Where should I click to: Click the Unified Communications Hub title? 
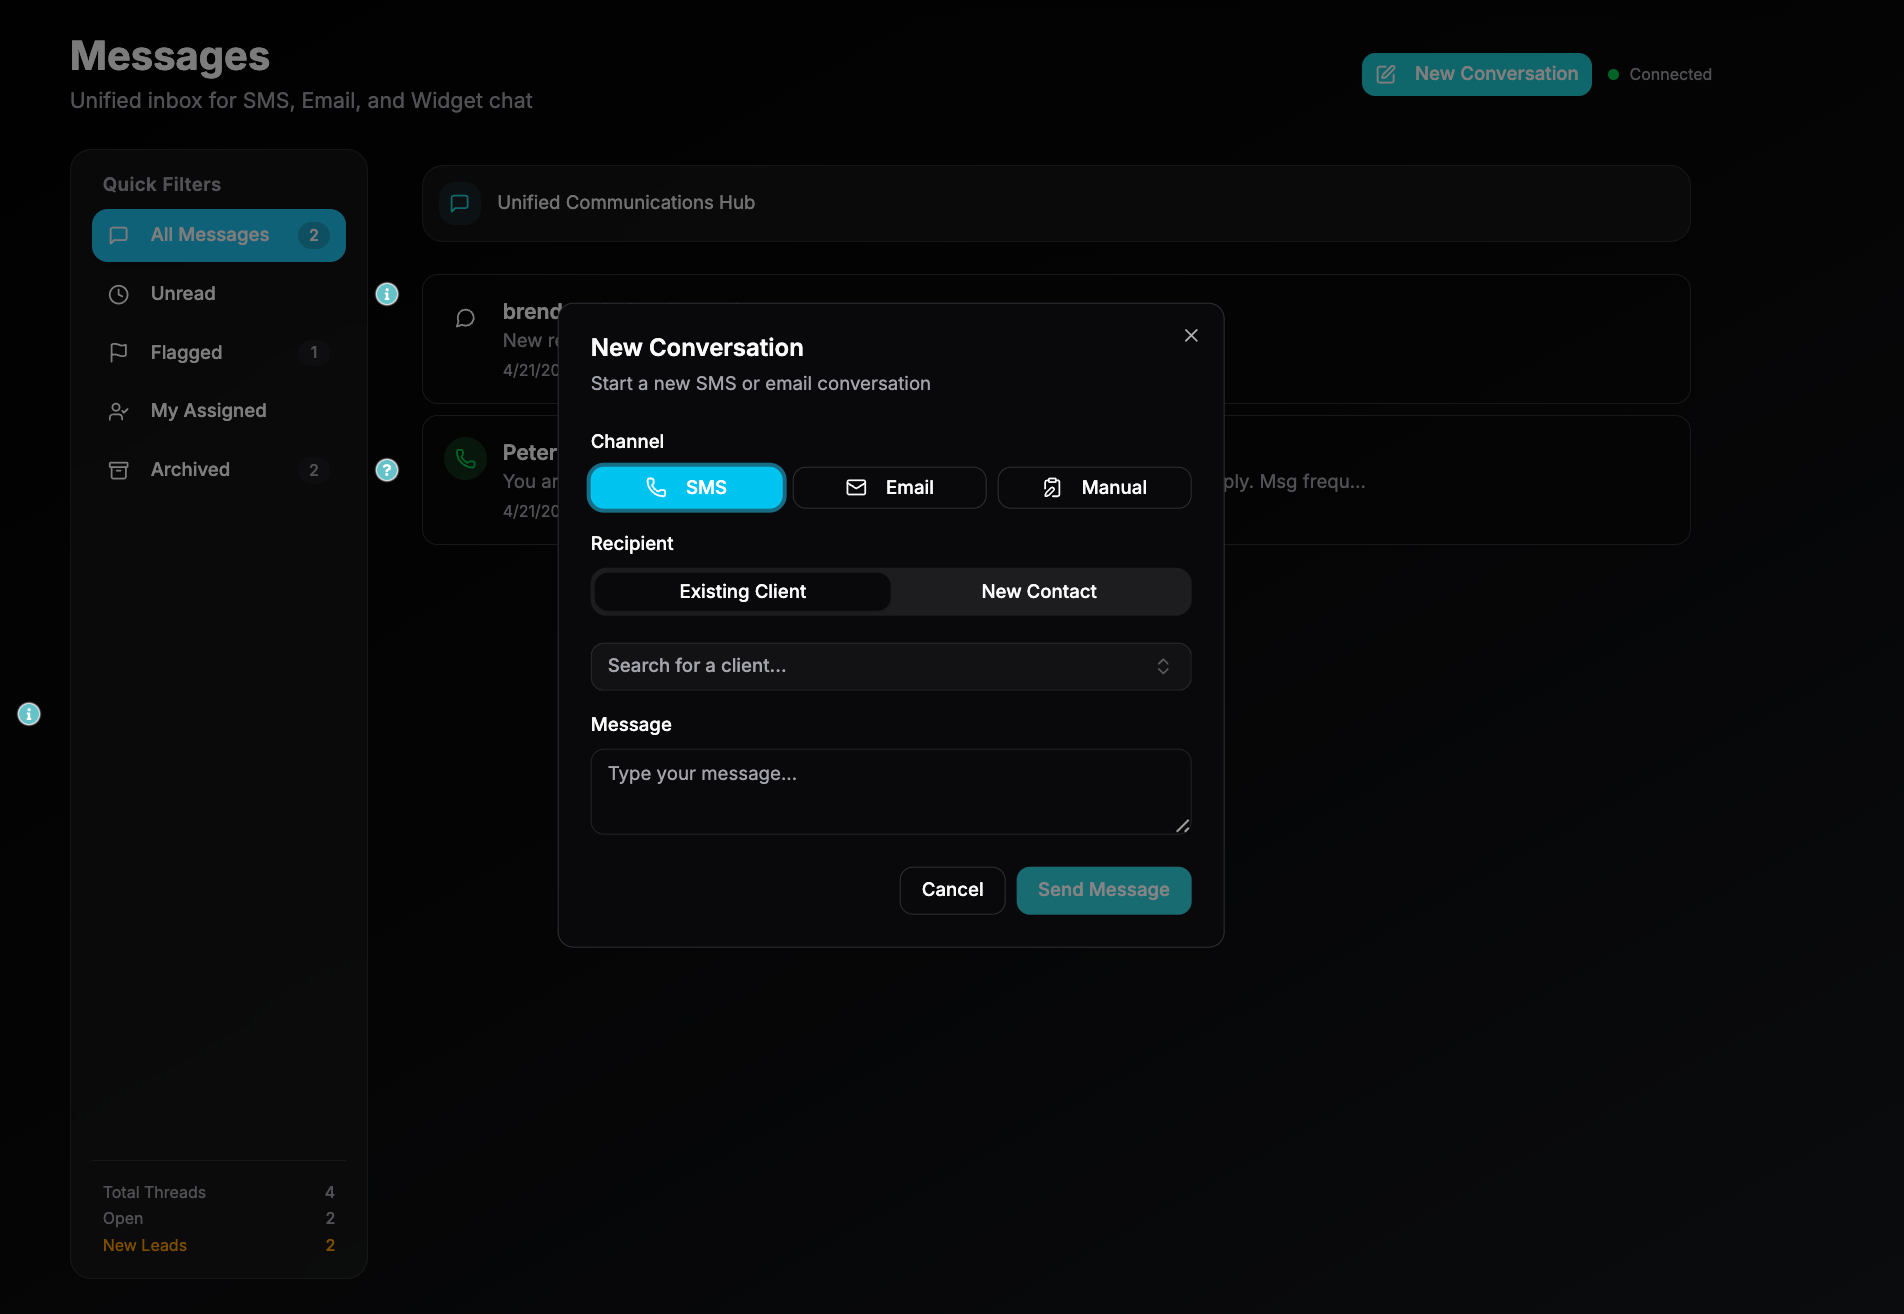[x=626, y=203]
